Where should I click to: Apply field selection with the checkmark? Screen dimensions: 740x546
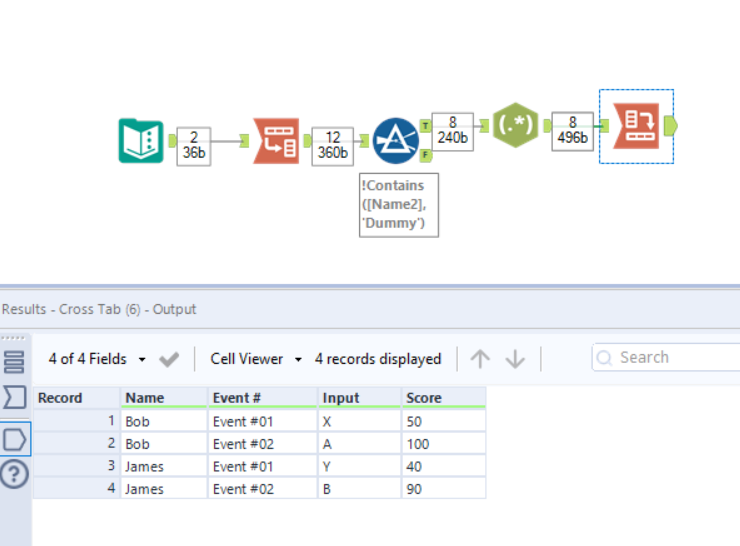click(169, 359)
